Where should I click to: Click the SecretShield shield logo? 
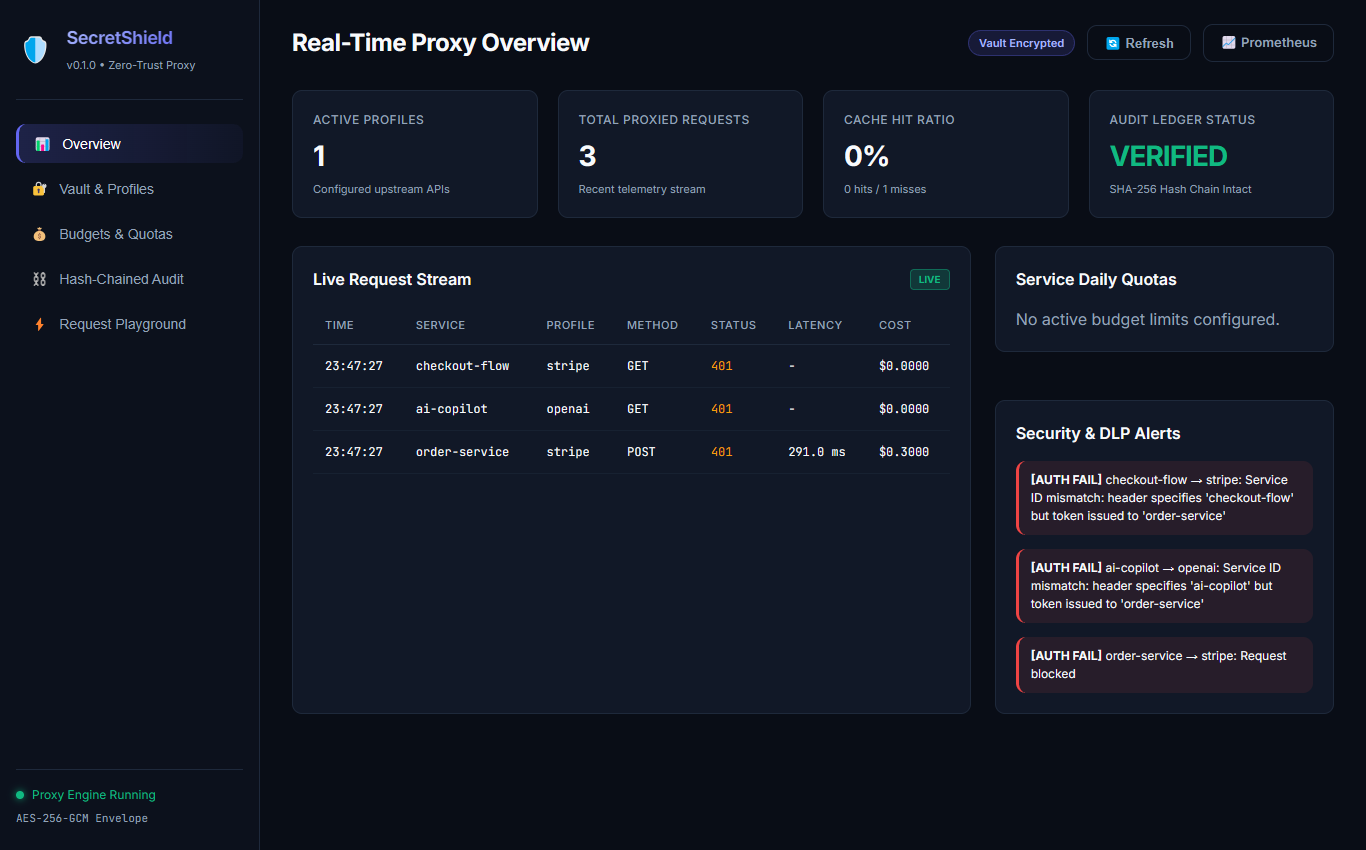pos(35,50)
